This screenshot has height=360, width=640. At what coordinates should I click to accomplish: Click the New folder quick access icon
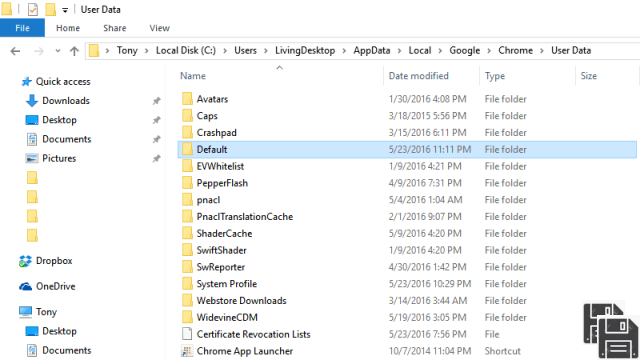(50, 9)
